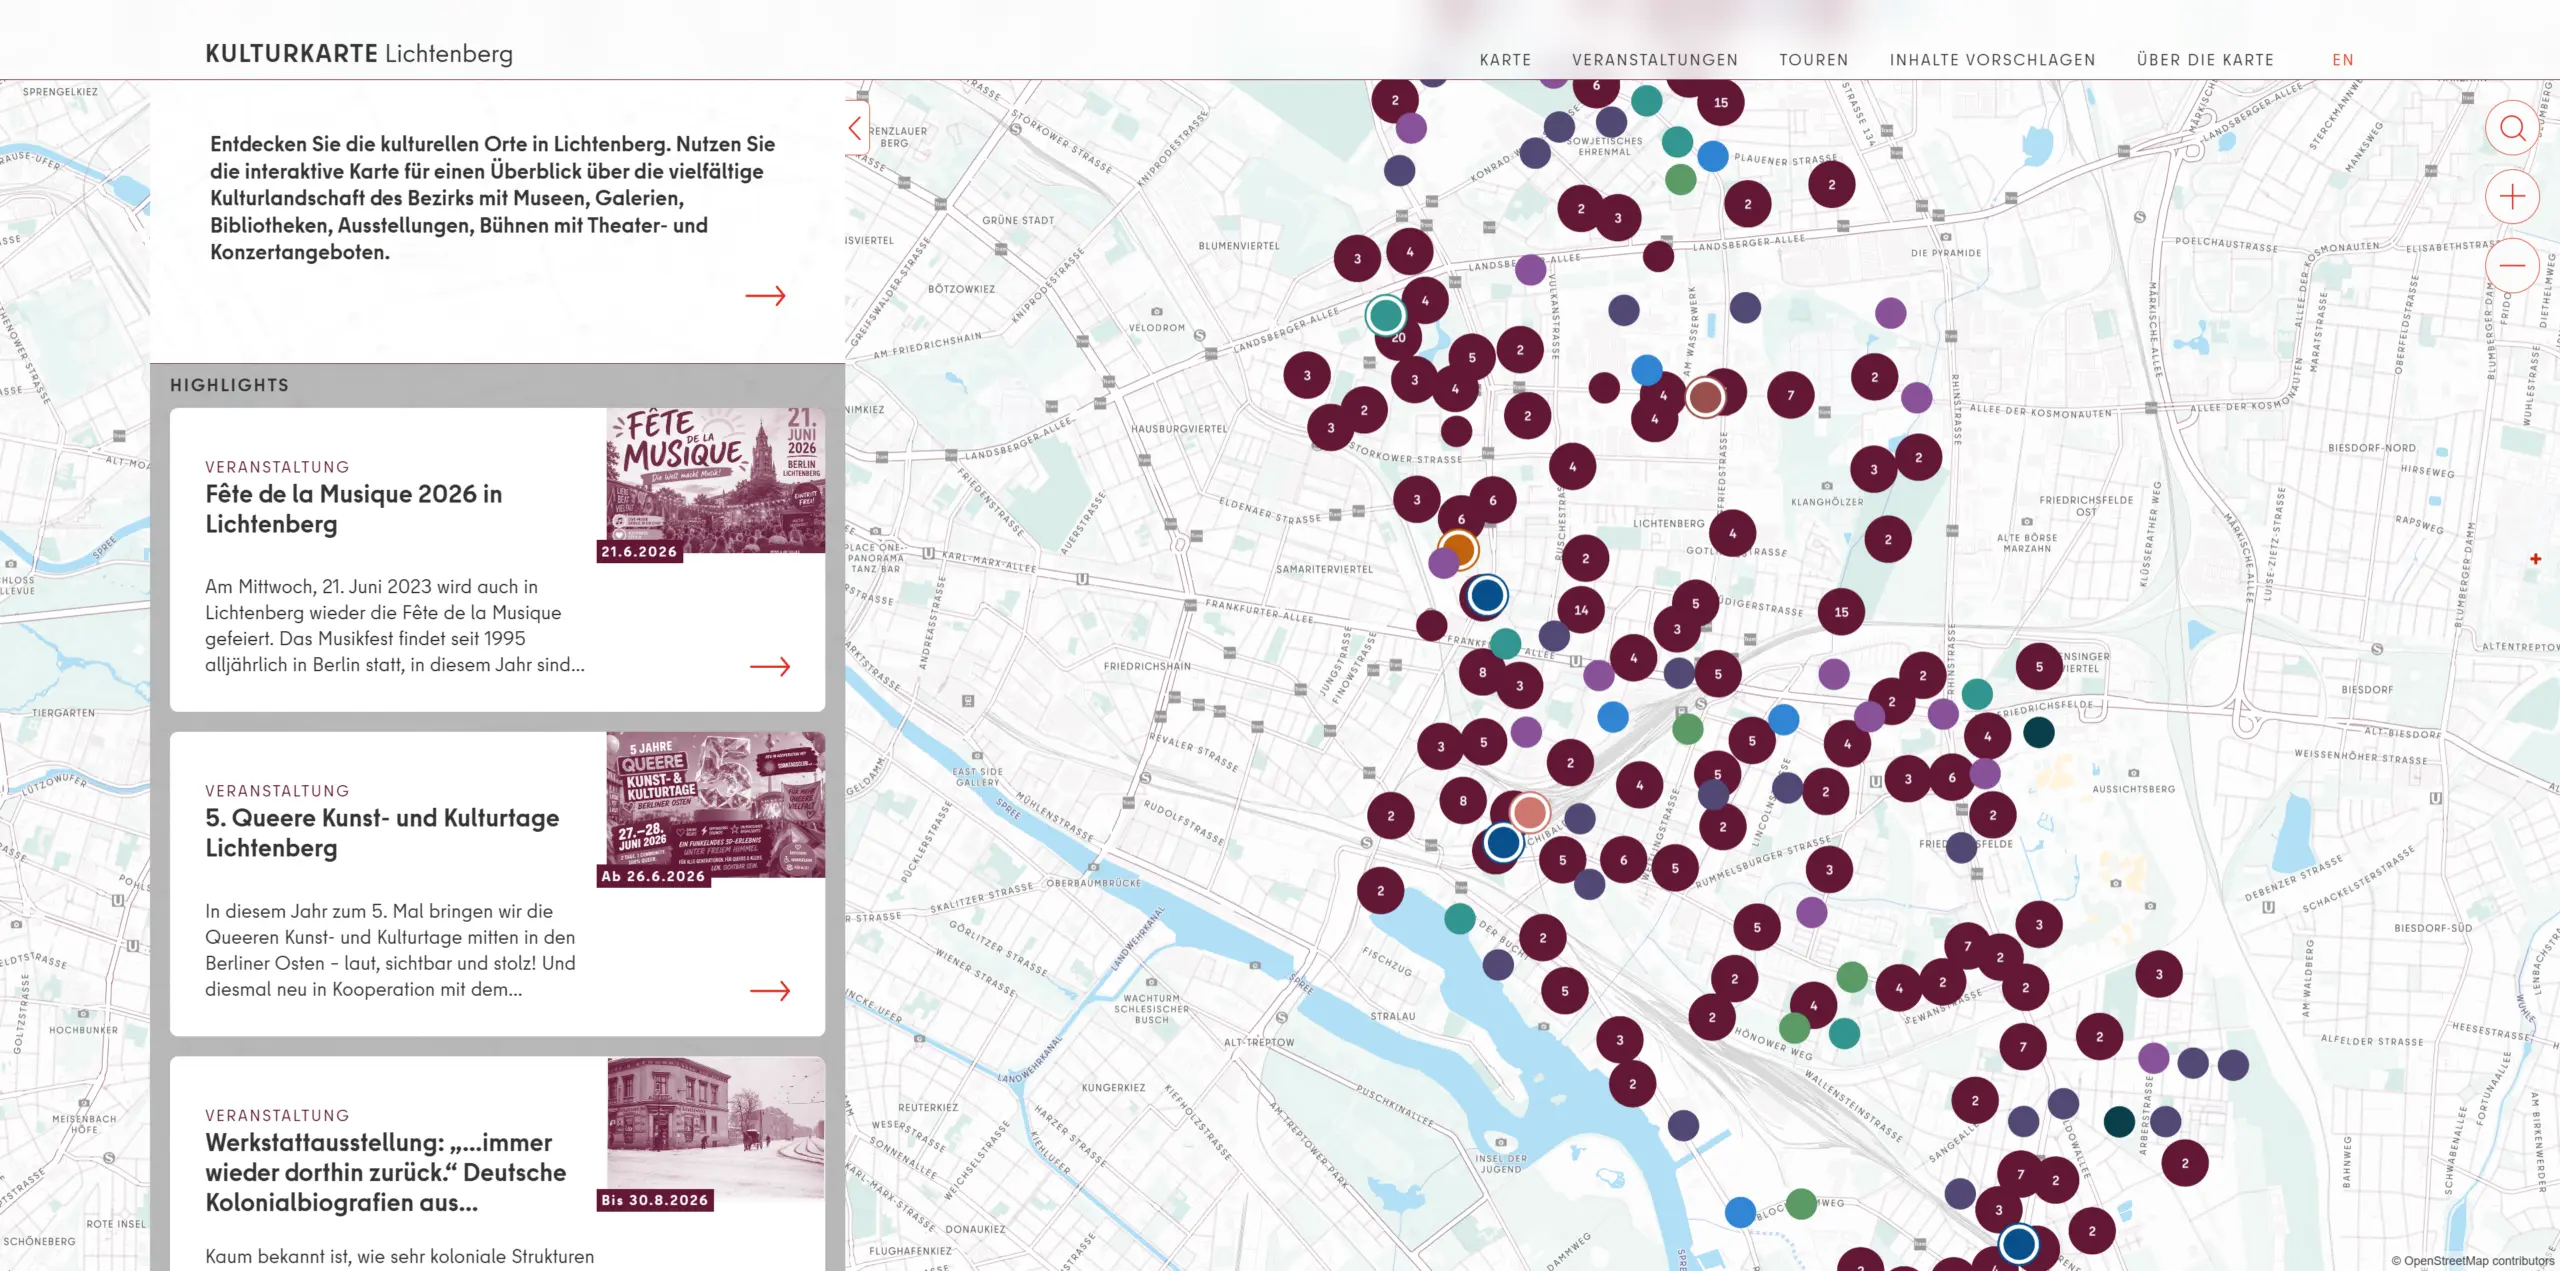Open ÜBER DIE KARTE in the navigation
This screenshot has width=2560, height=1271.
pyautogui.click(x=2205, y=60)
